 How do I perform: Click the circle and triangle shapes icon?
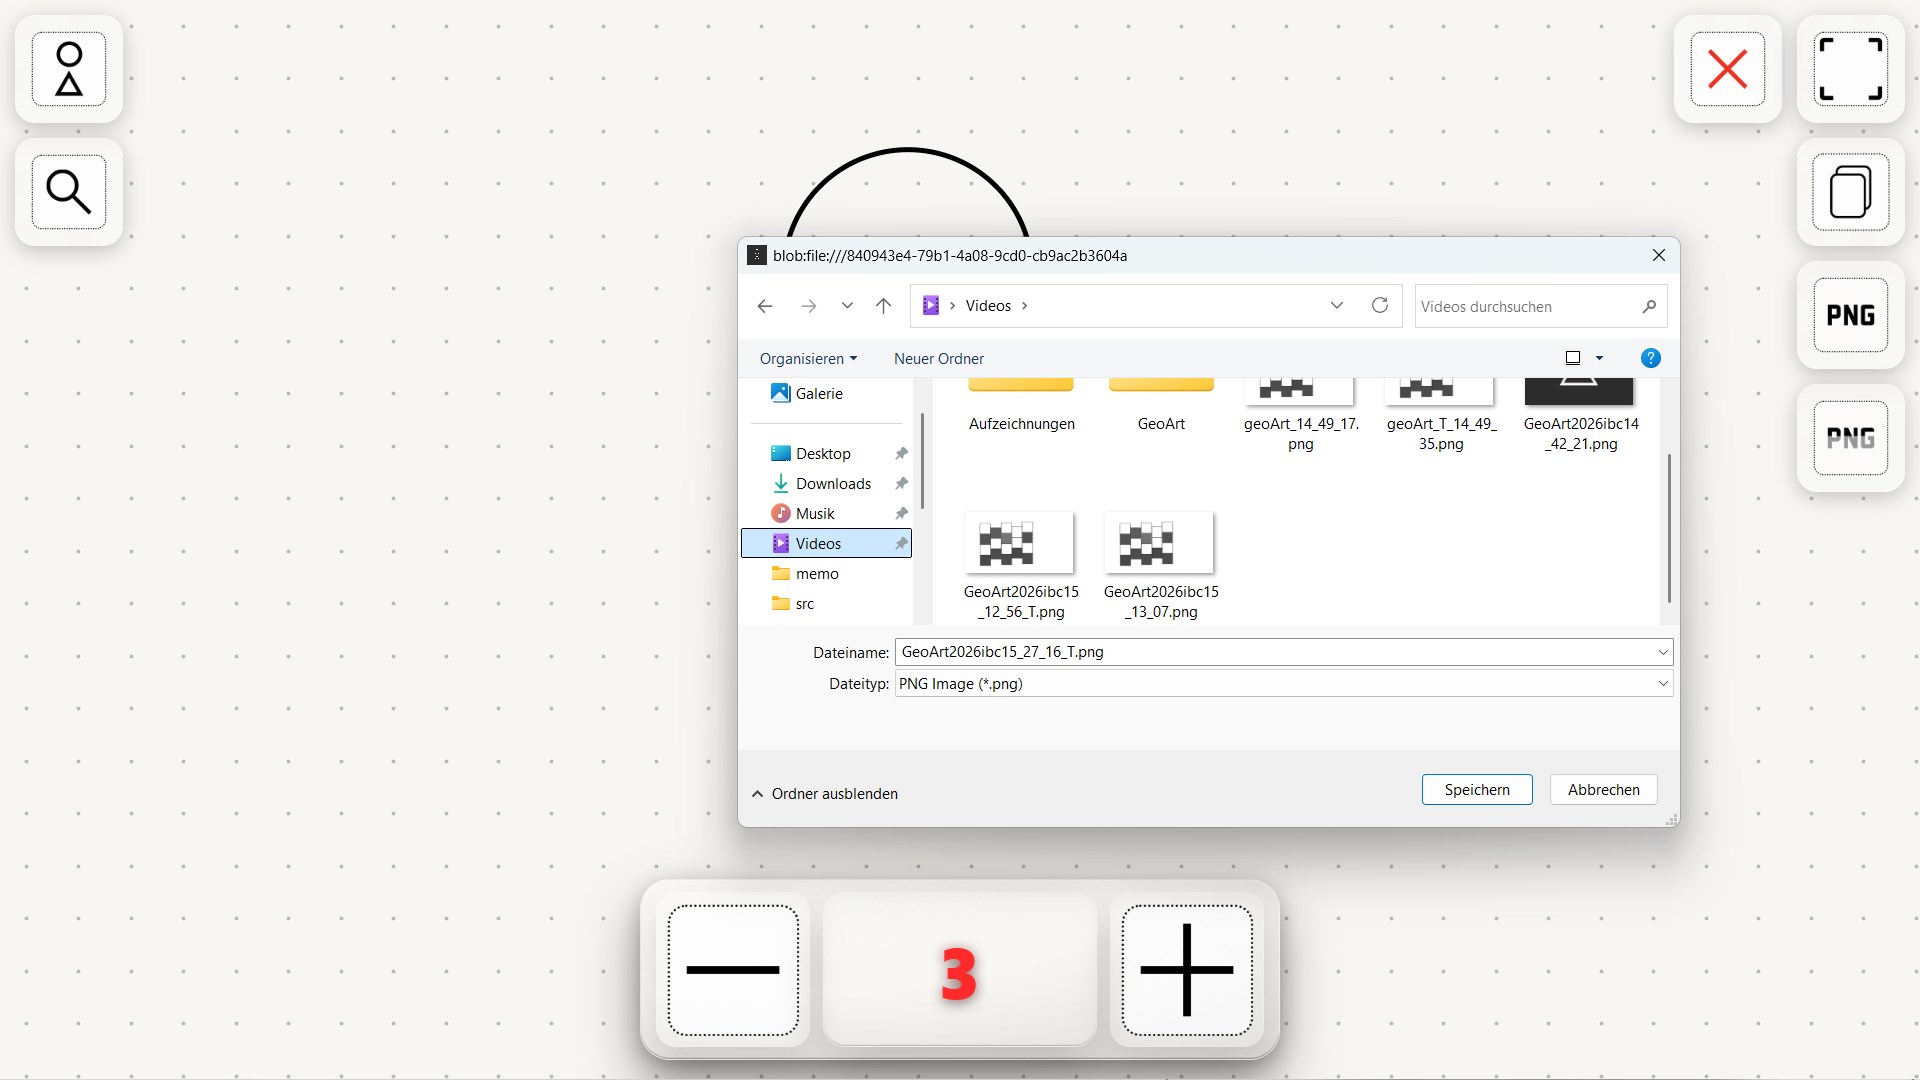click(x=69, y=69)
